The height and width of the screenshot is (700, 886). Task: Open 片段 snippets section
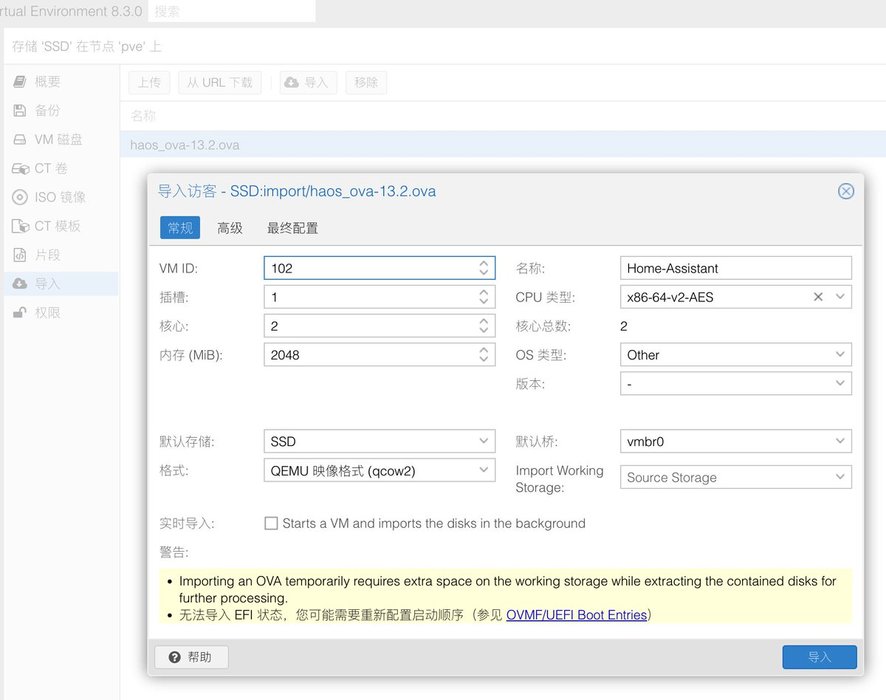tap(47, 255)
